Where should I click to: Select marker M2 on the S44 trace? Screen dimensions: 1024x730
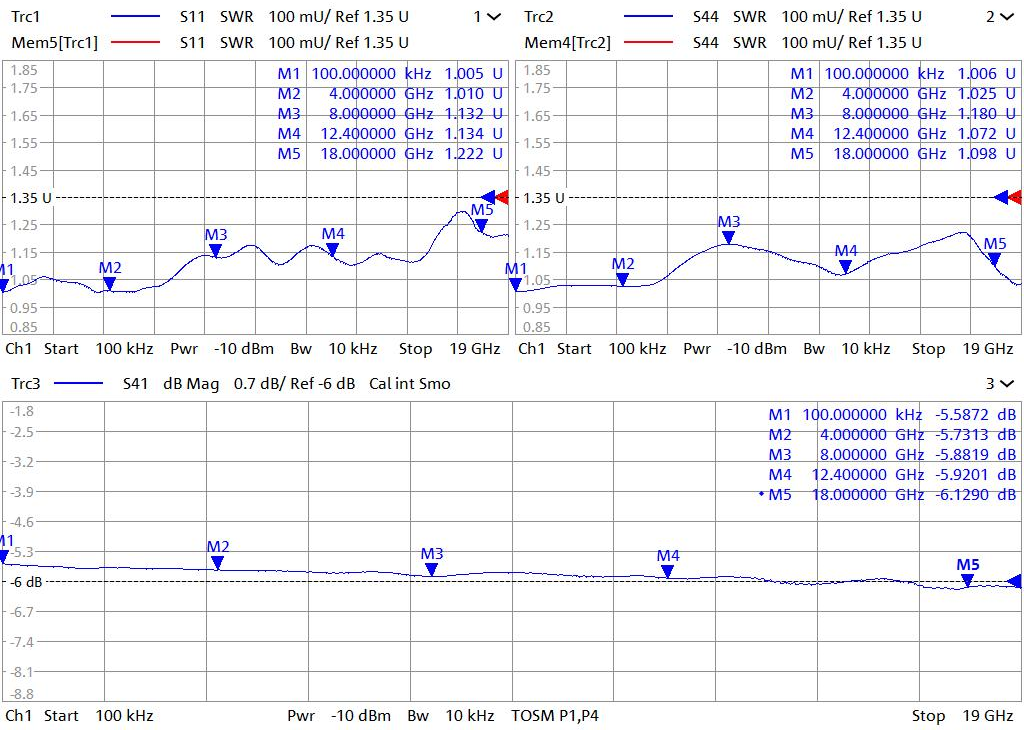tap(623, 279)
